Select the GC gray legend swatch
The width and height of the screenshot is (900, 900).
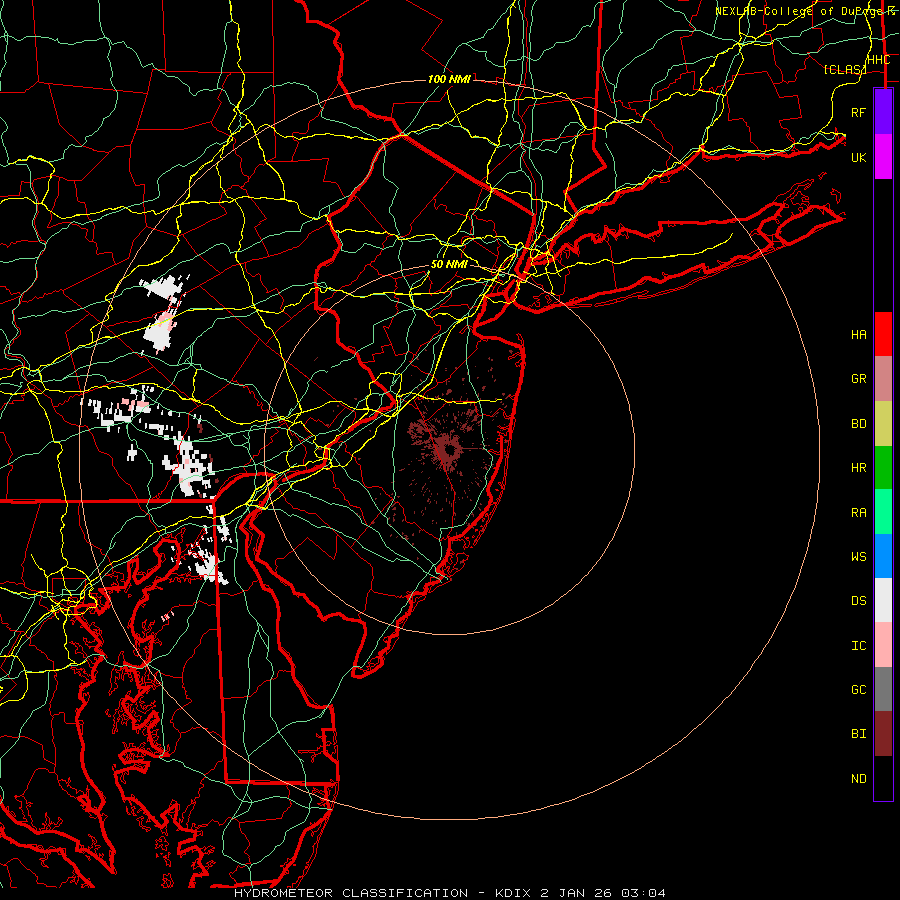[883, 689]
